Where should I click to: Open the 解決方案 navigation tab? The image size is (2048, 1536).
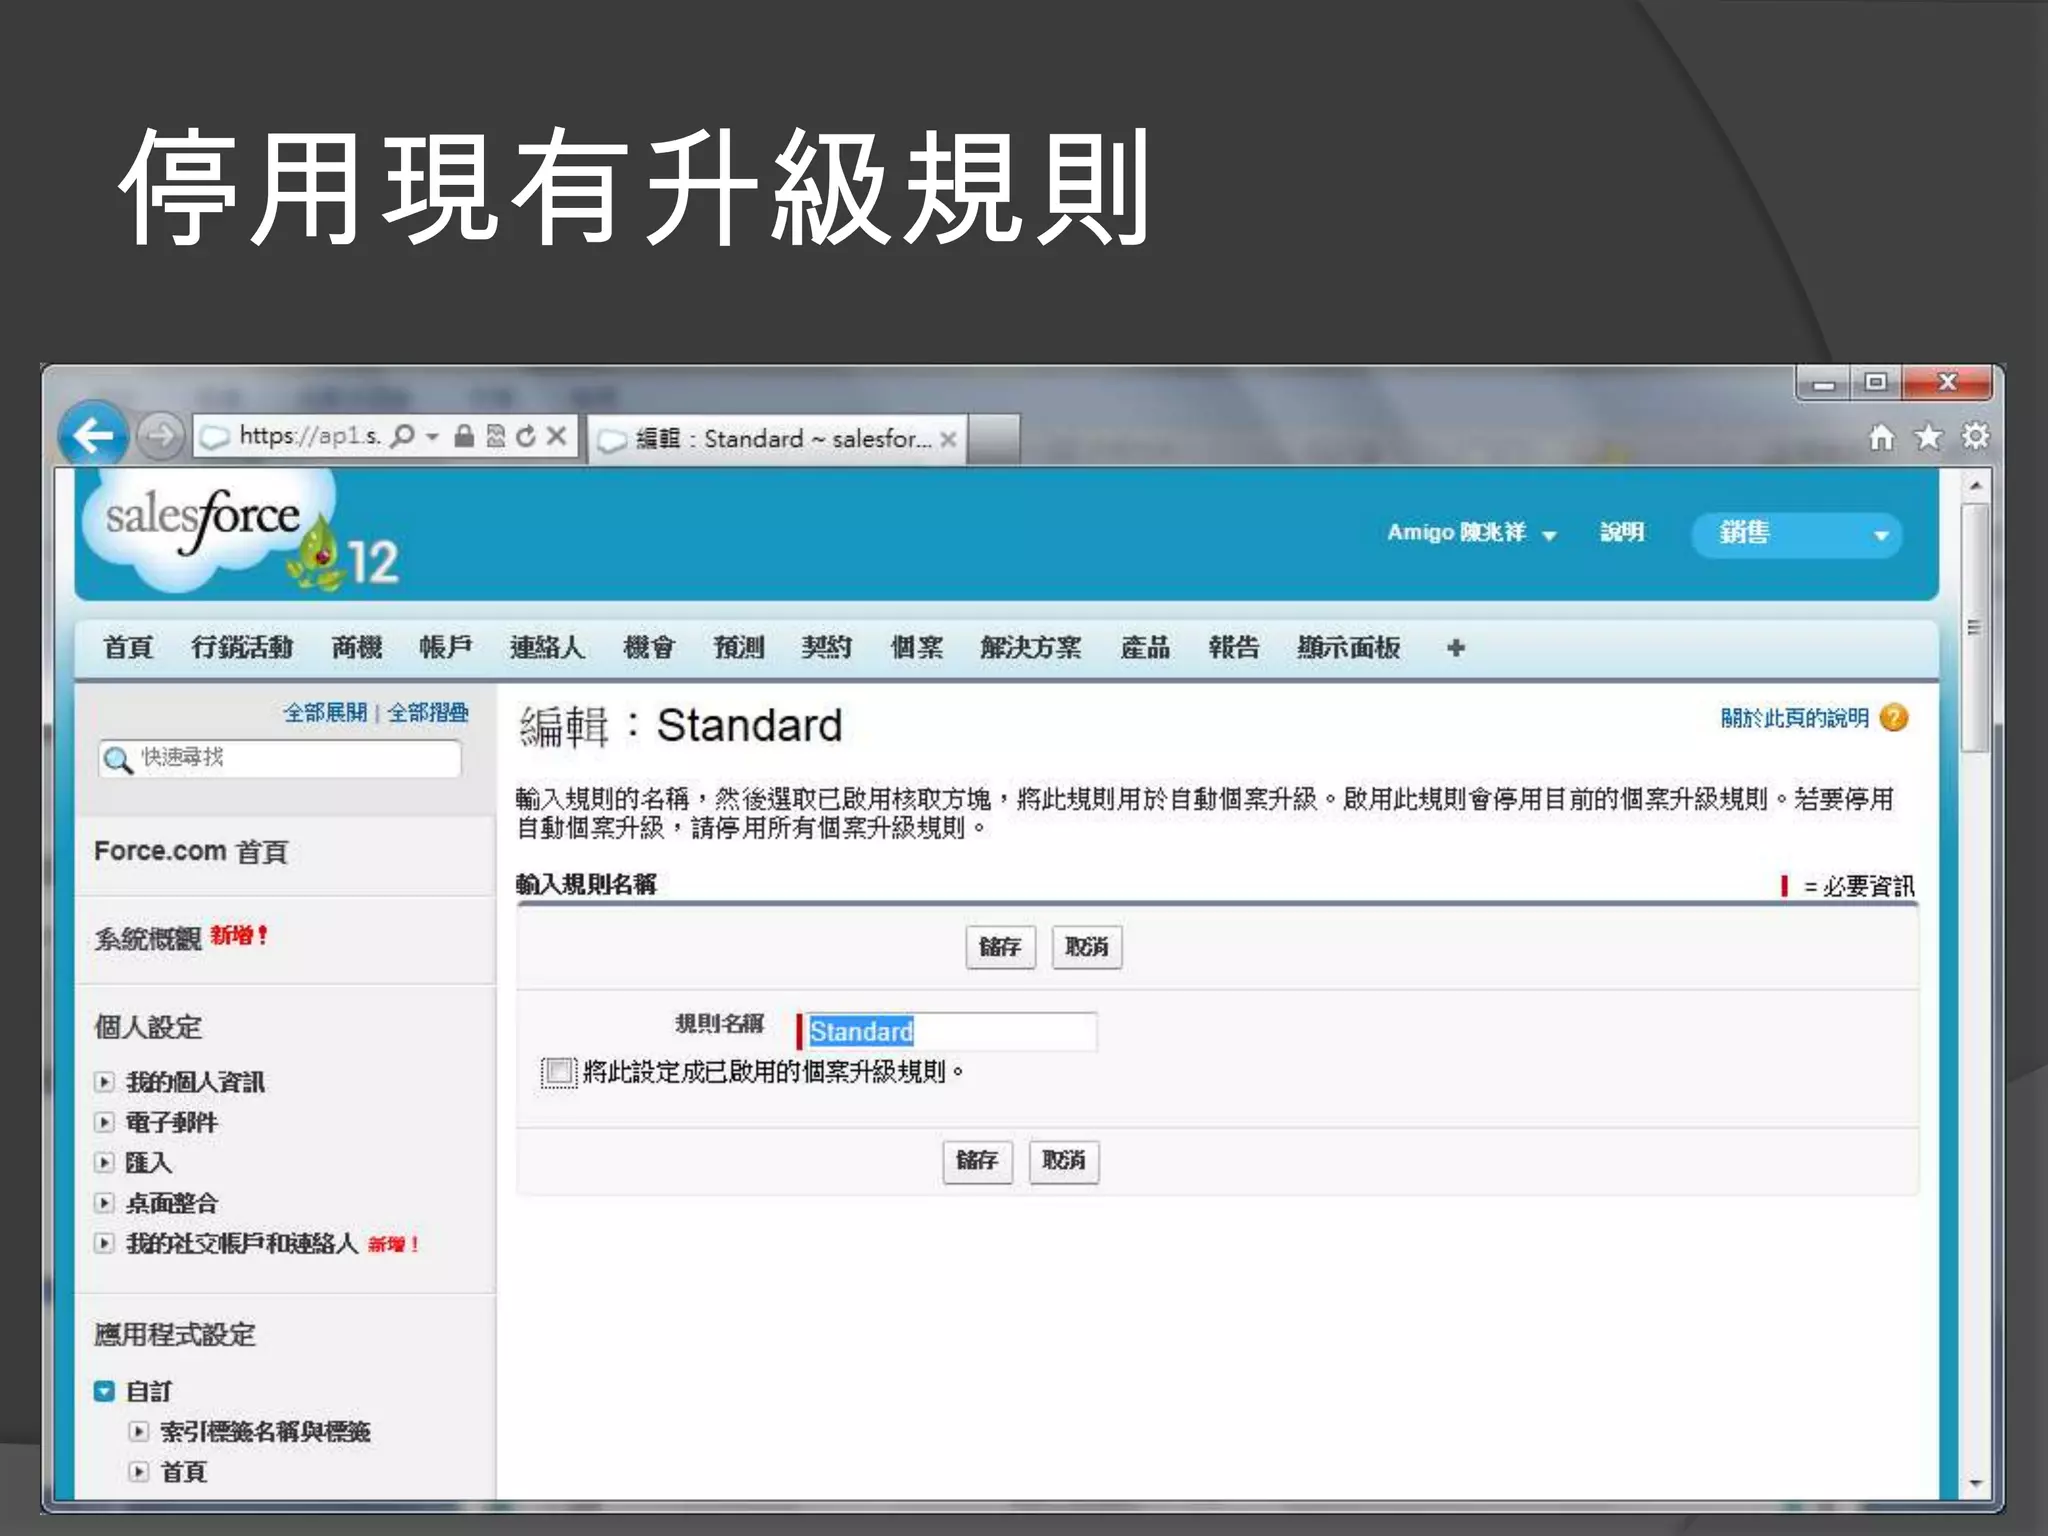pos(1031,648)
